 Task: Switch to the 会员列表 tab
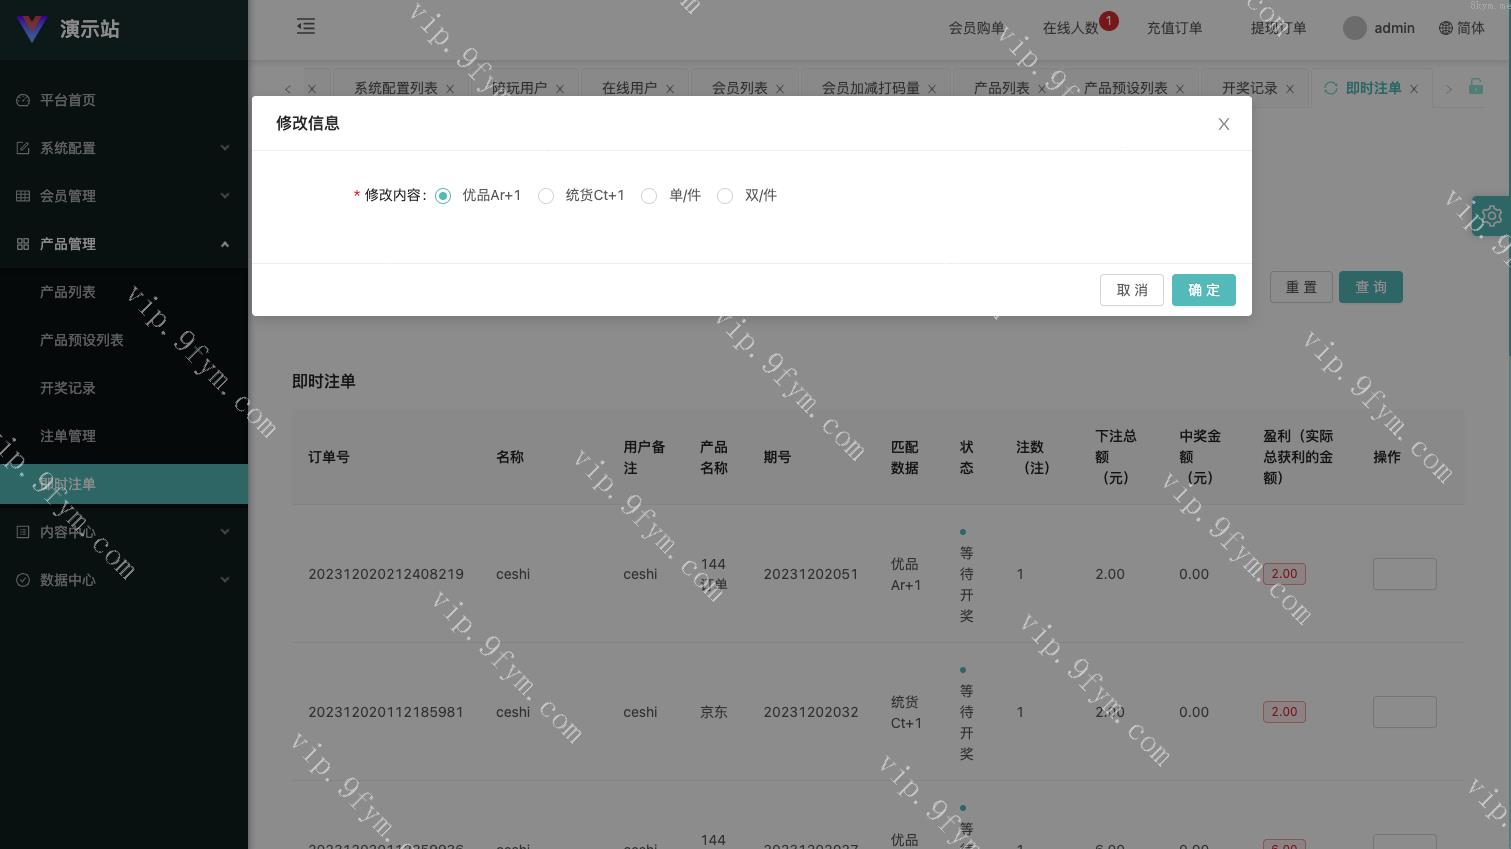click(739, 88)
